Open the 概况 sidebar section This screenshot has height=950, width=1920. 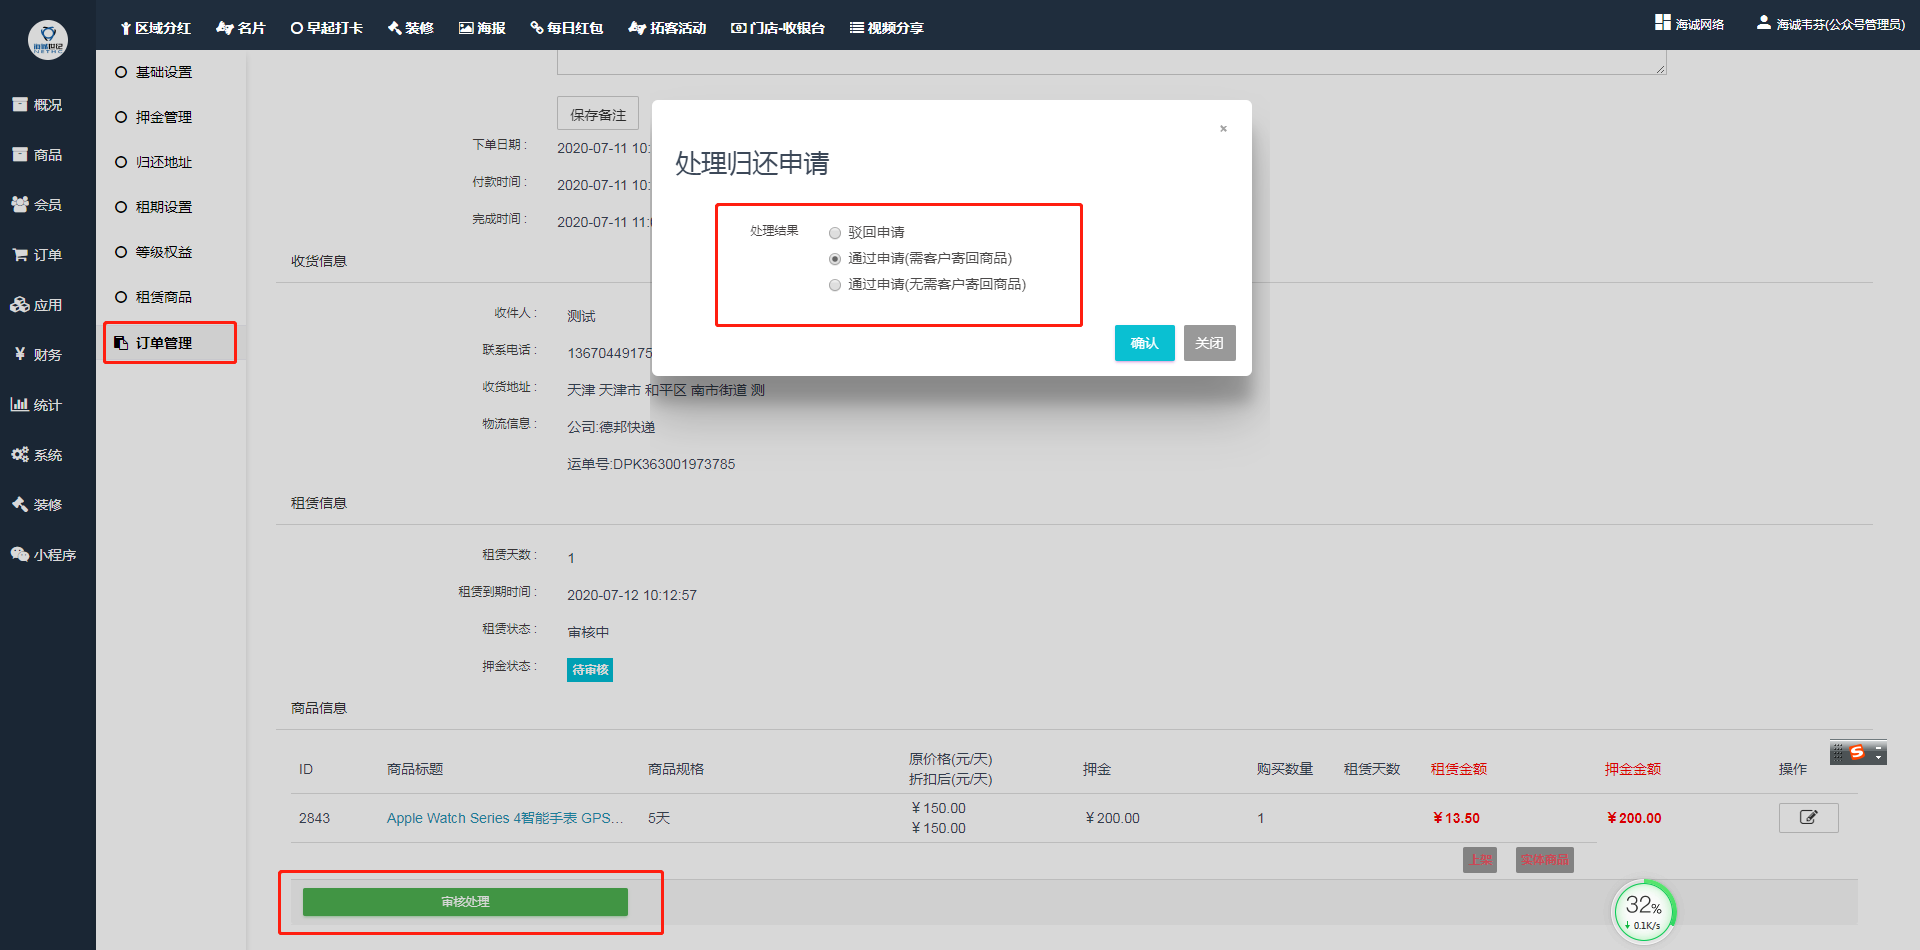point(38,105)
